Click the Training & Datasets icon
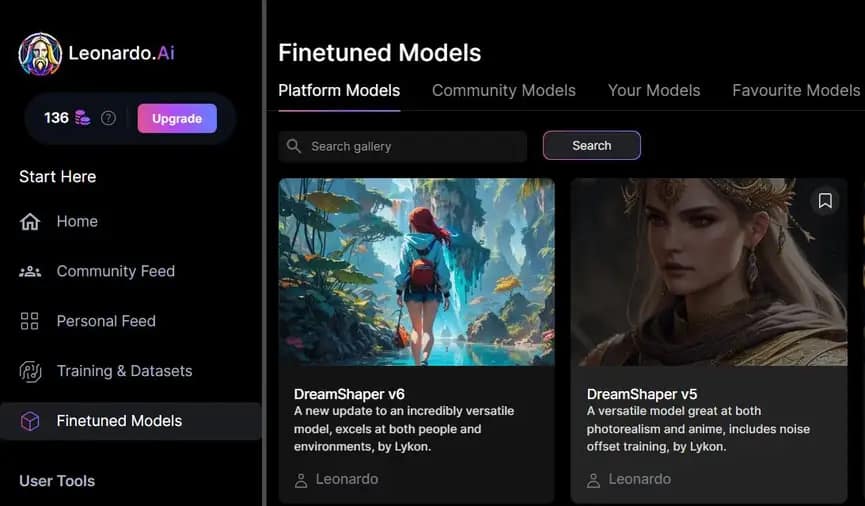 click(30, 371)
